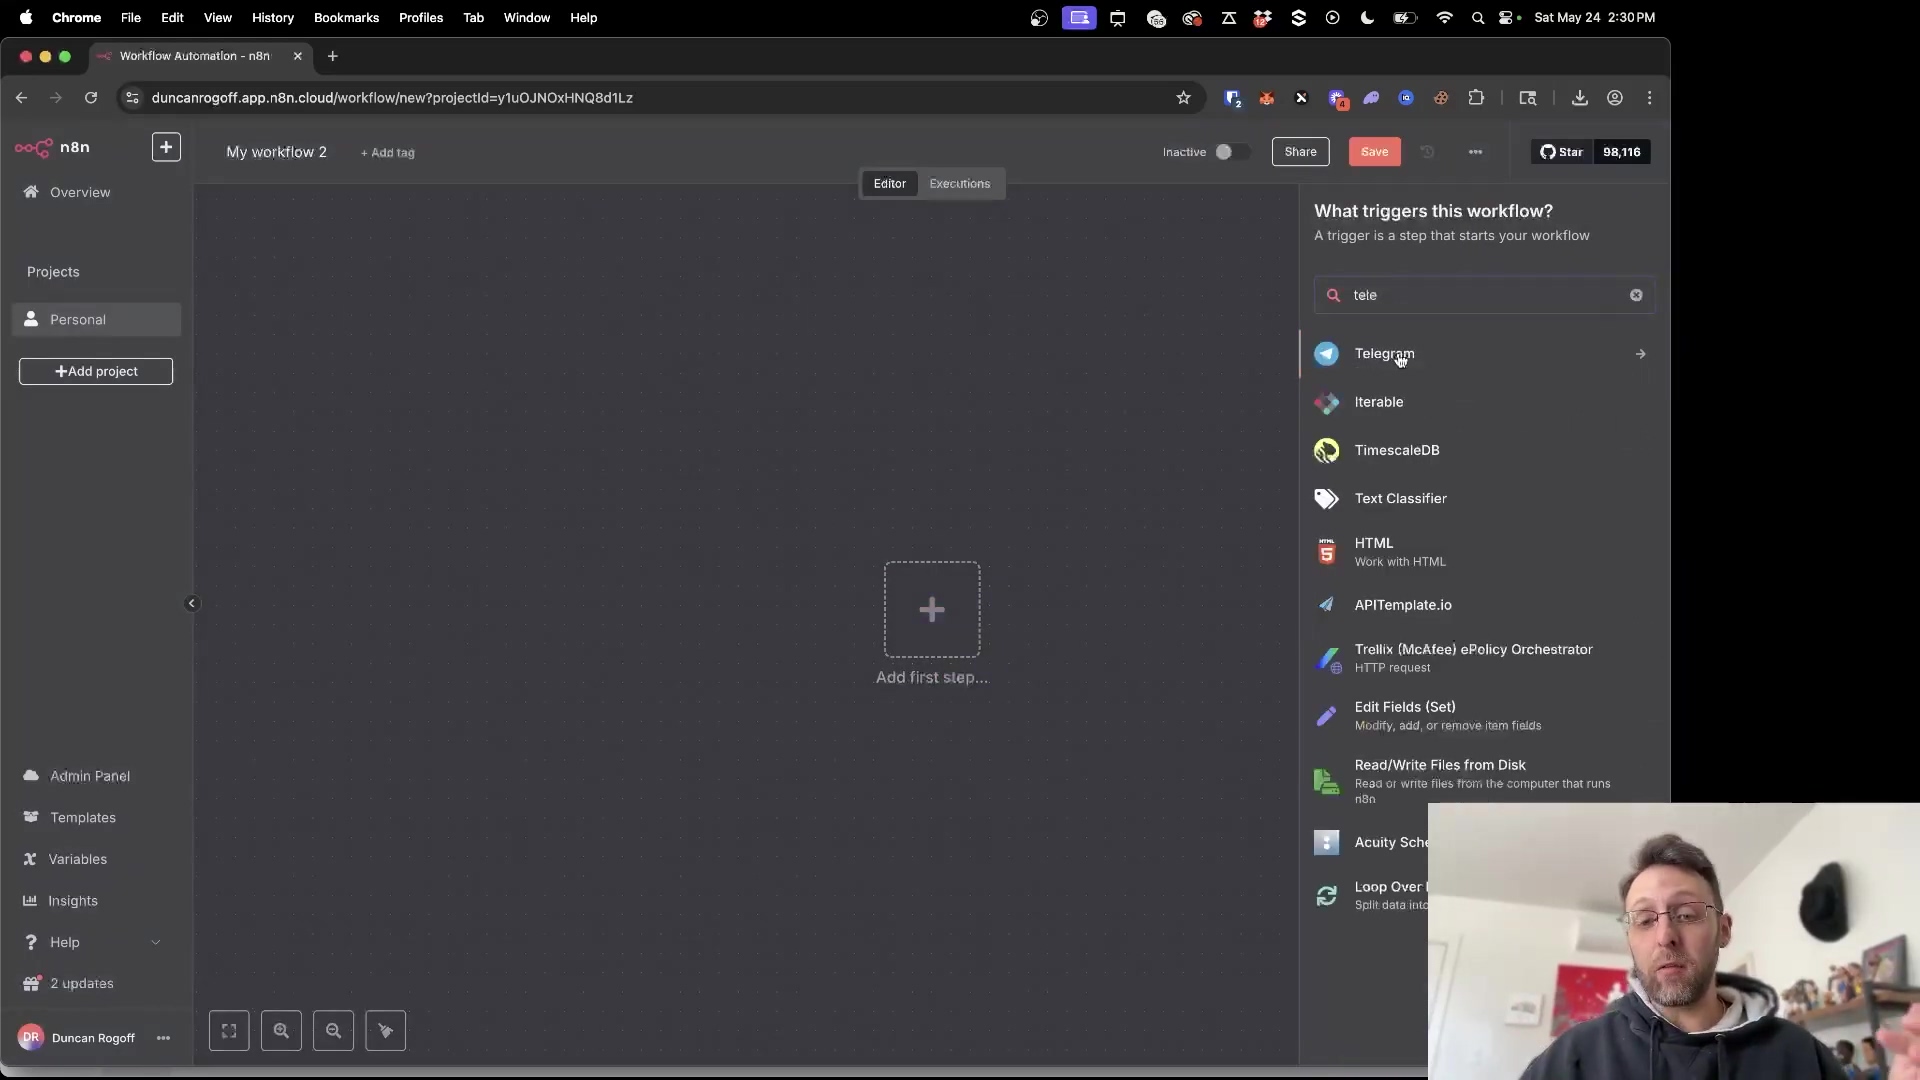Viewport: 1920px width, 1080px height.
Task: Click the fit-to-view canvas button
Action: point(229,1031)
